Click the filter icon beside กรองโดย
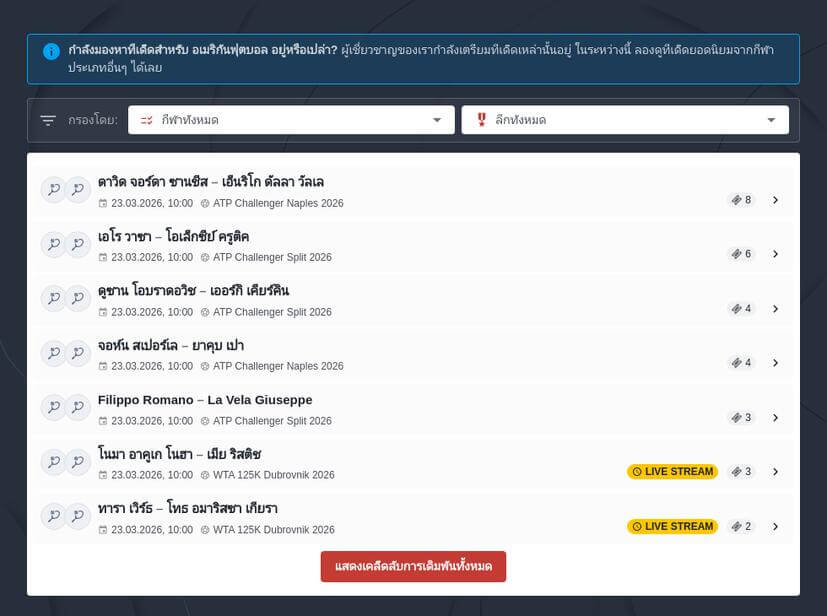Image resolution: width=827 pixels, height=616 pixels. pyautogui.click(x=48, y=120)
